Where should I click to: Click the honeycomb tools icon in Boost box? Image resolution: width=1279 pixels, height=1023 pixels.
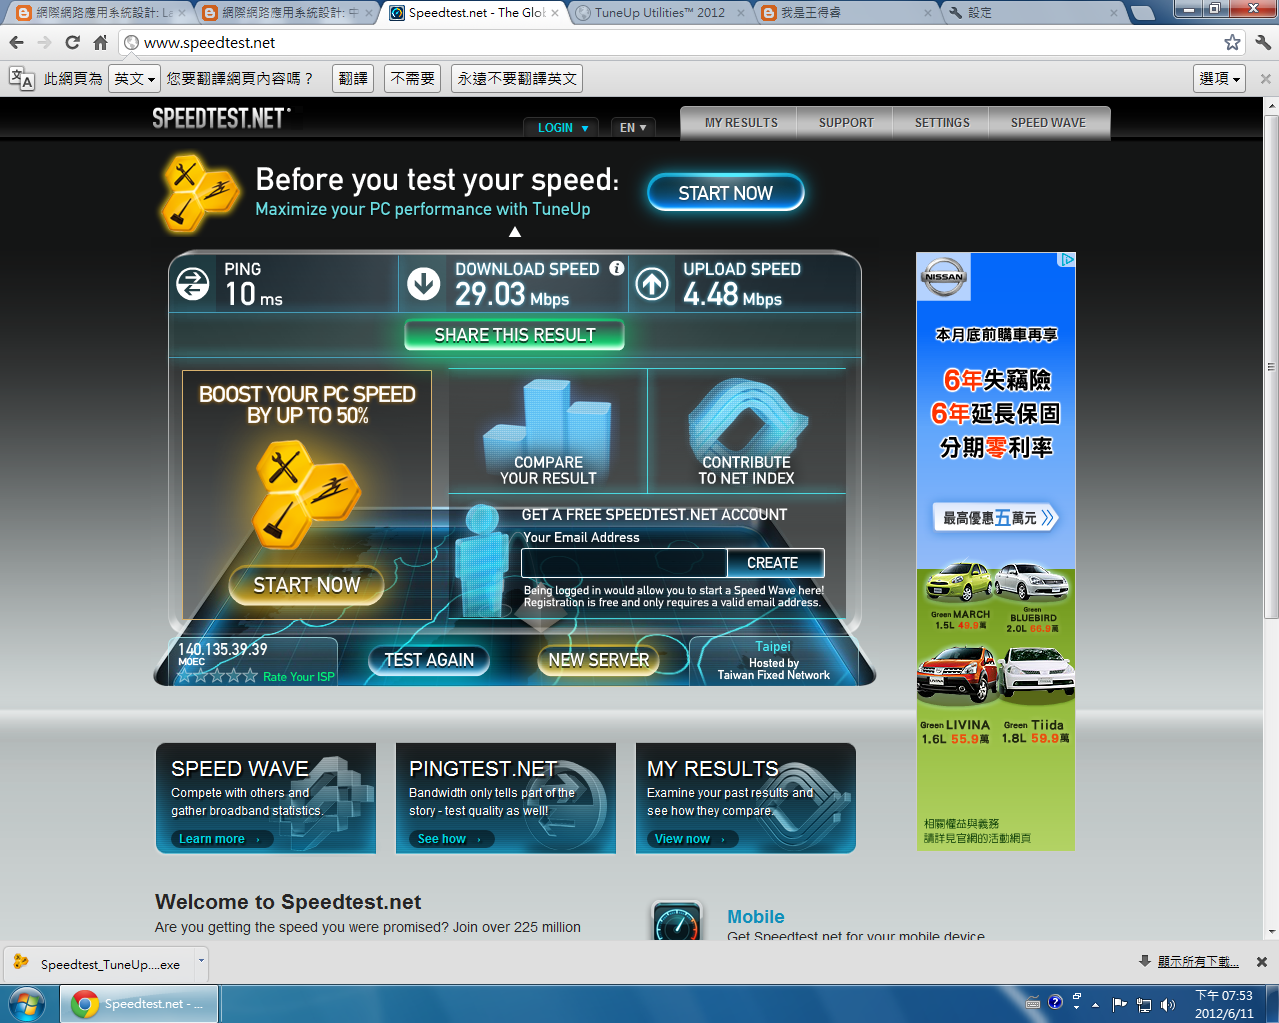305,496
